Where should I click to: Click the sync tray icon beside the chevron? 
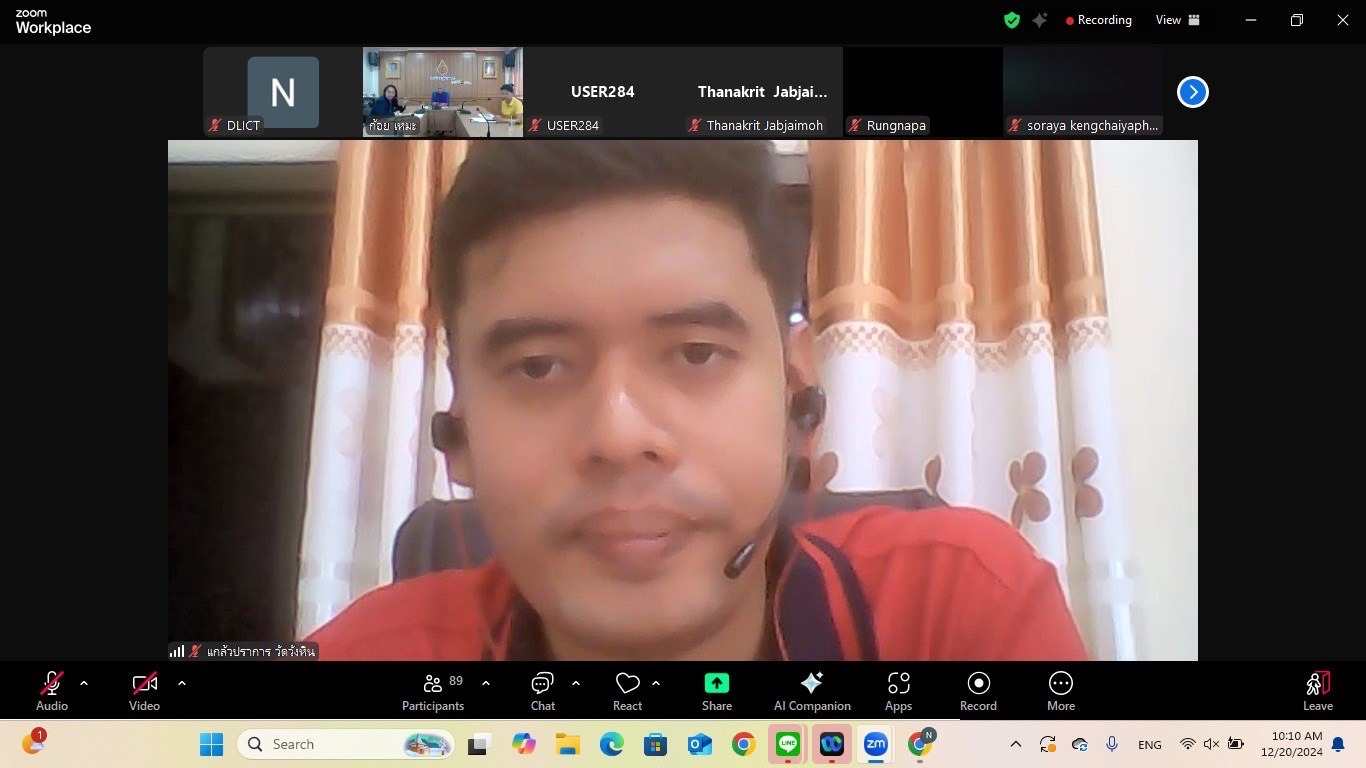point(1048,744)
